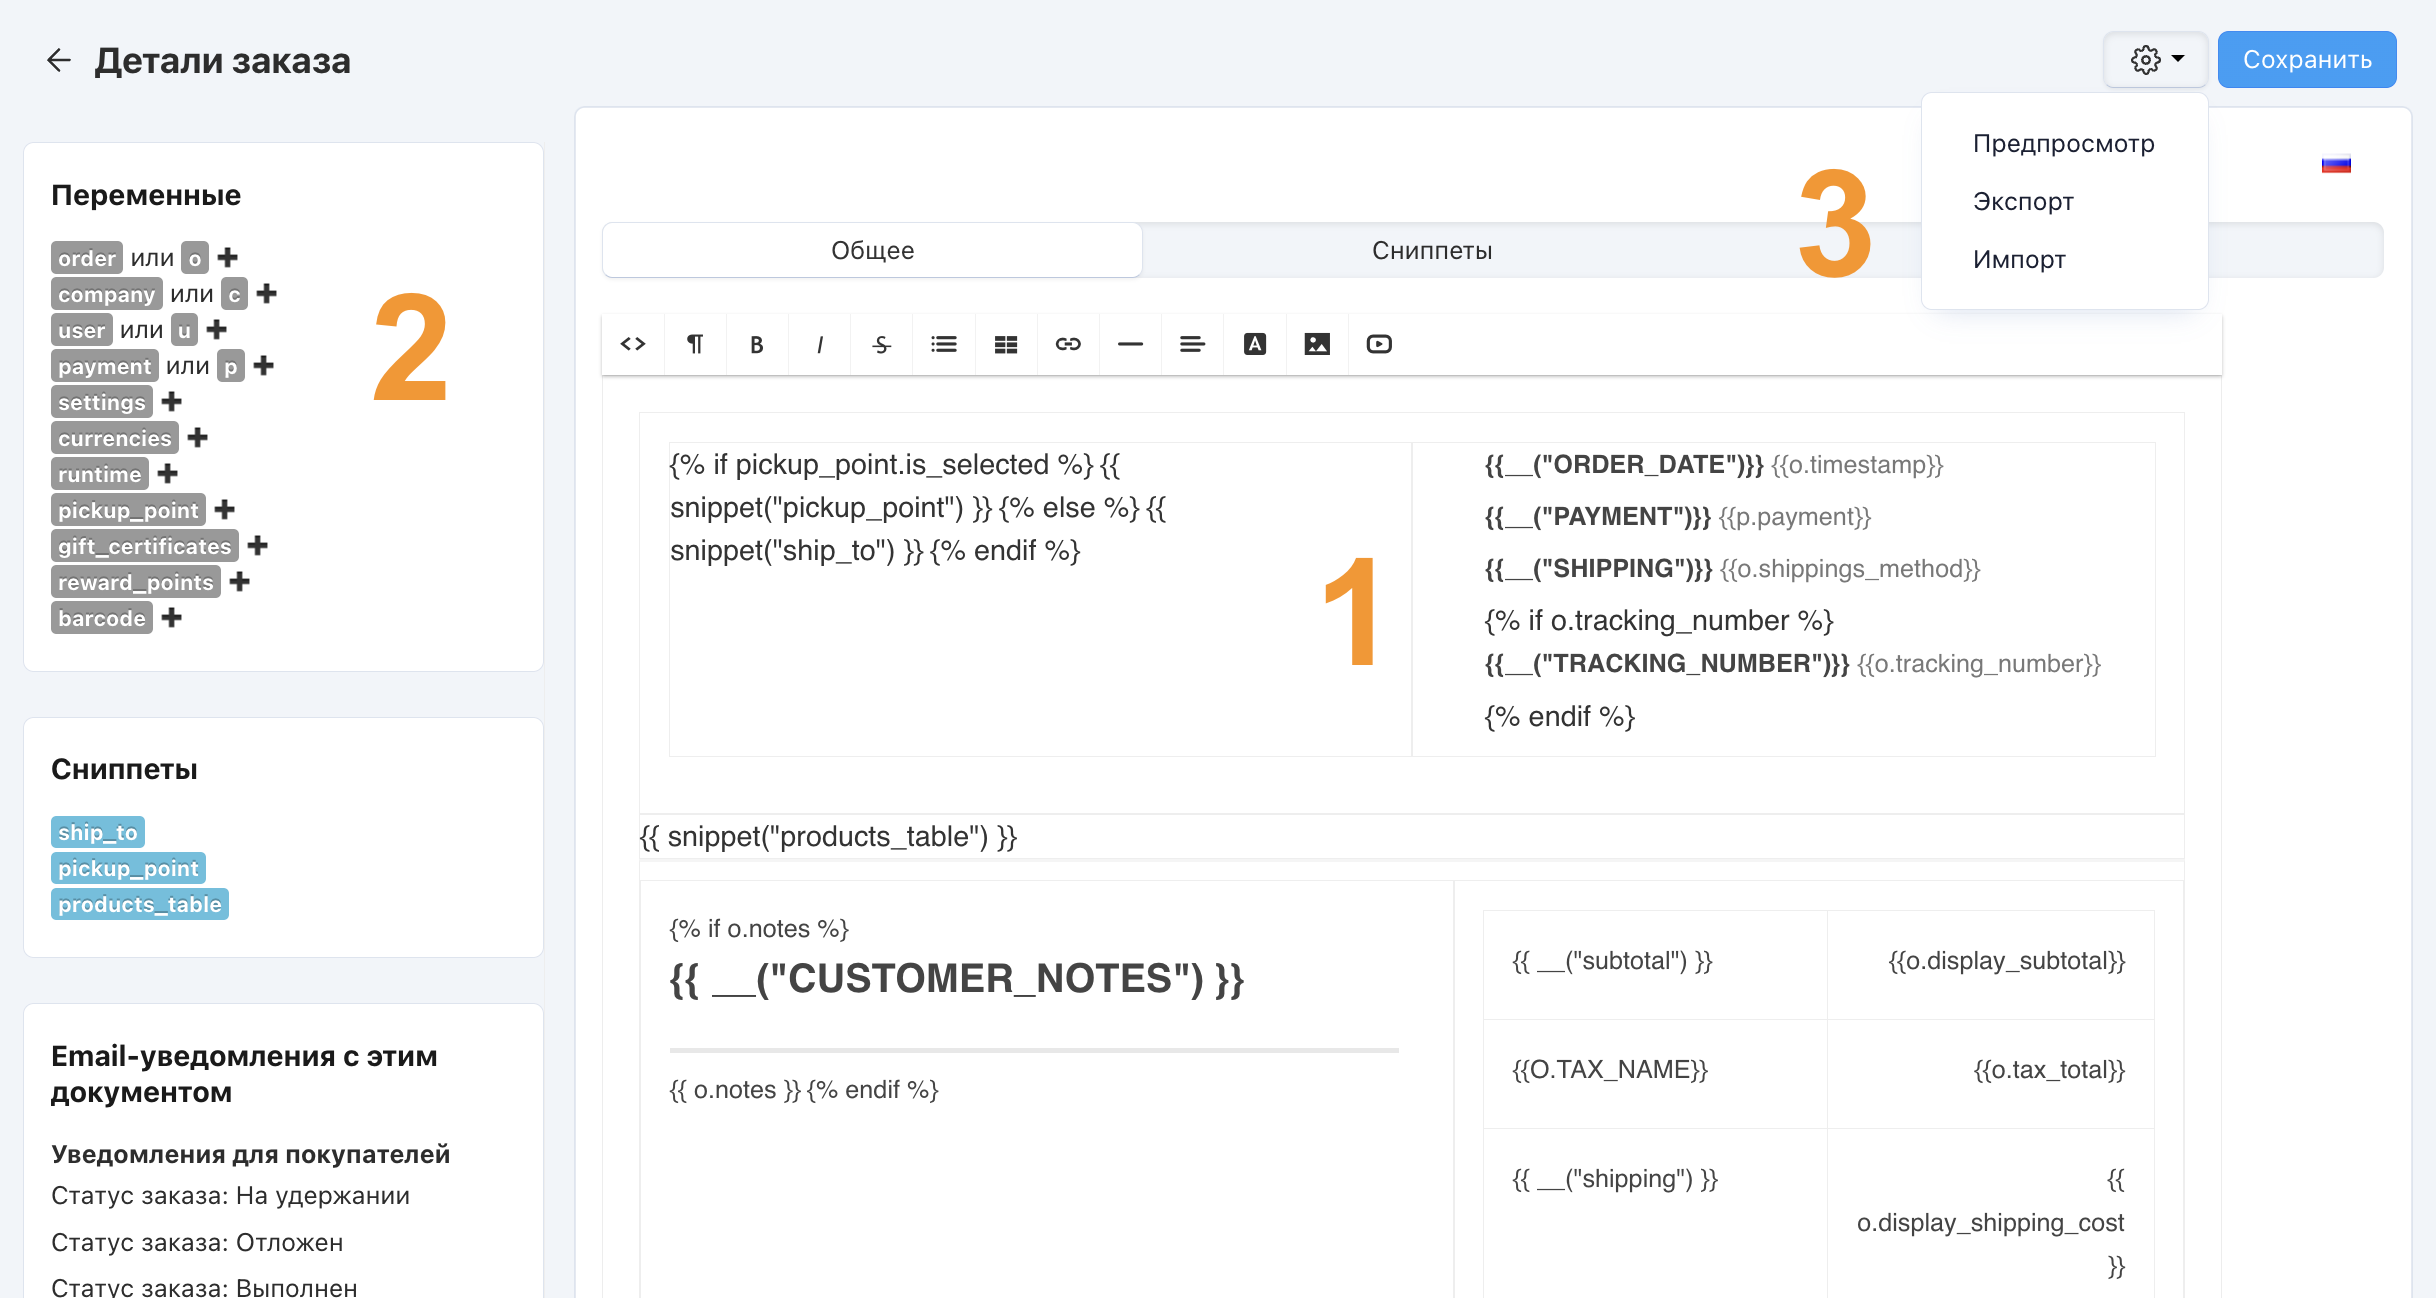Click the Russian flag language selector
The width and height of the screenshot is (2436, 1298).
(x=2336, y=165)
